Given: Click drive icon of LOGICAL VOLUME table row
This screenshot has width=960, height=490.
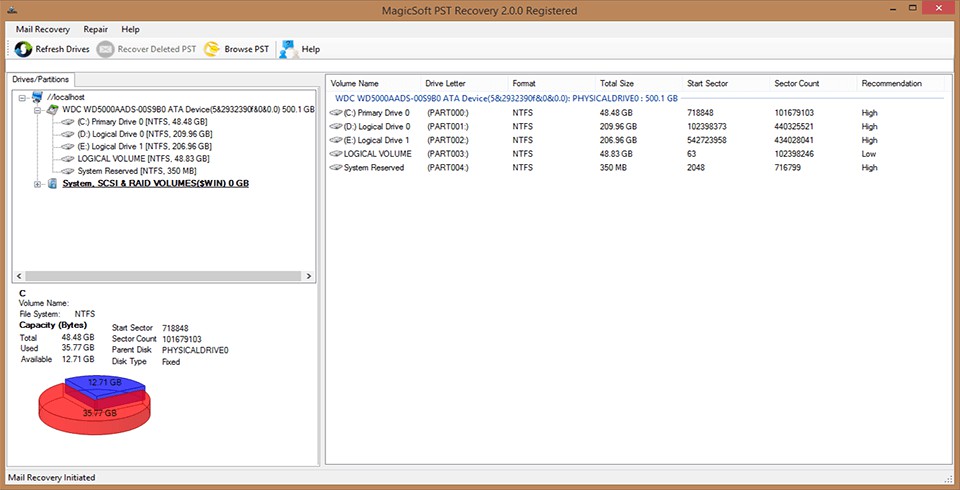Looking at the screenshot, I should 336,154.
